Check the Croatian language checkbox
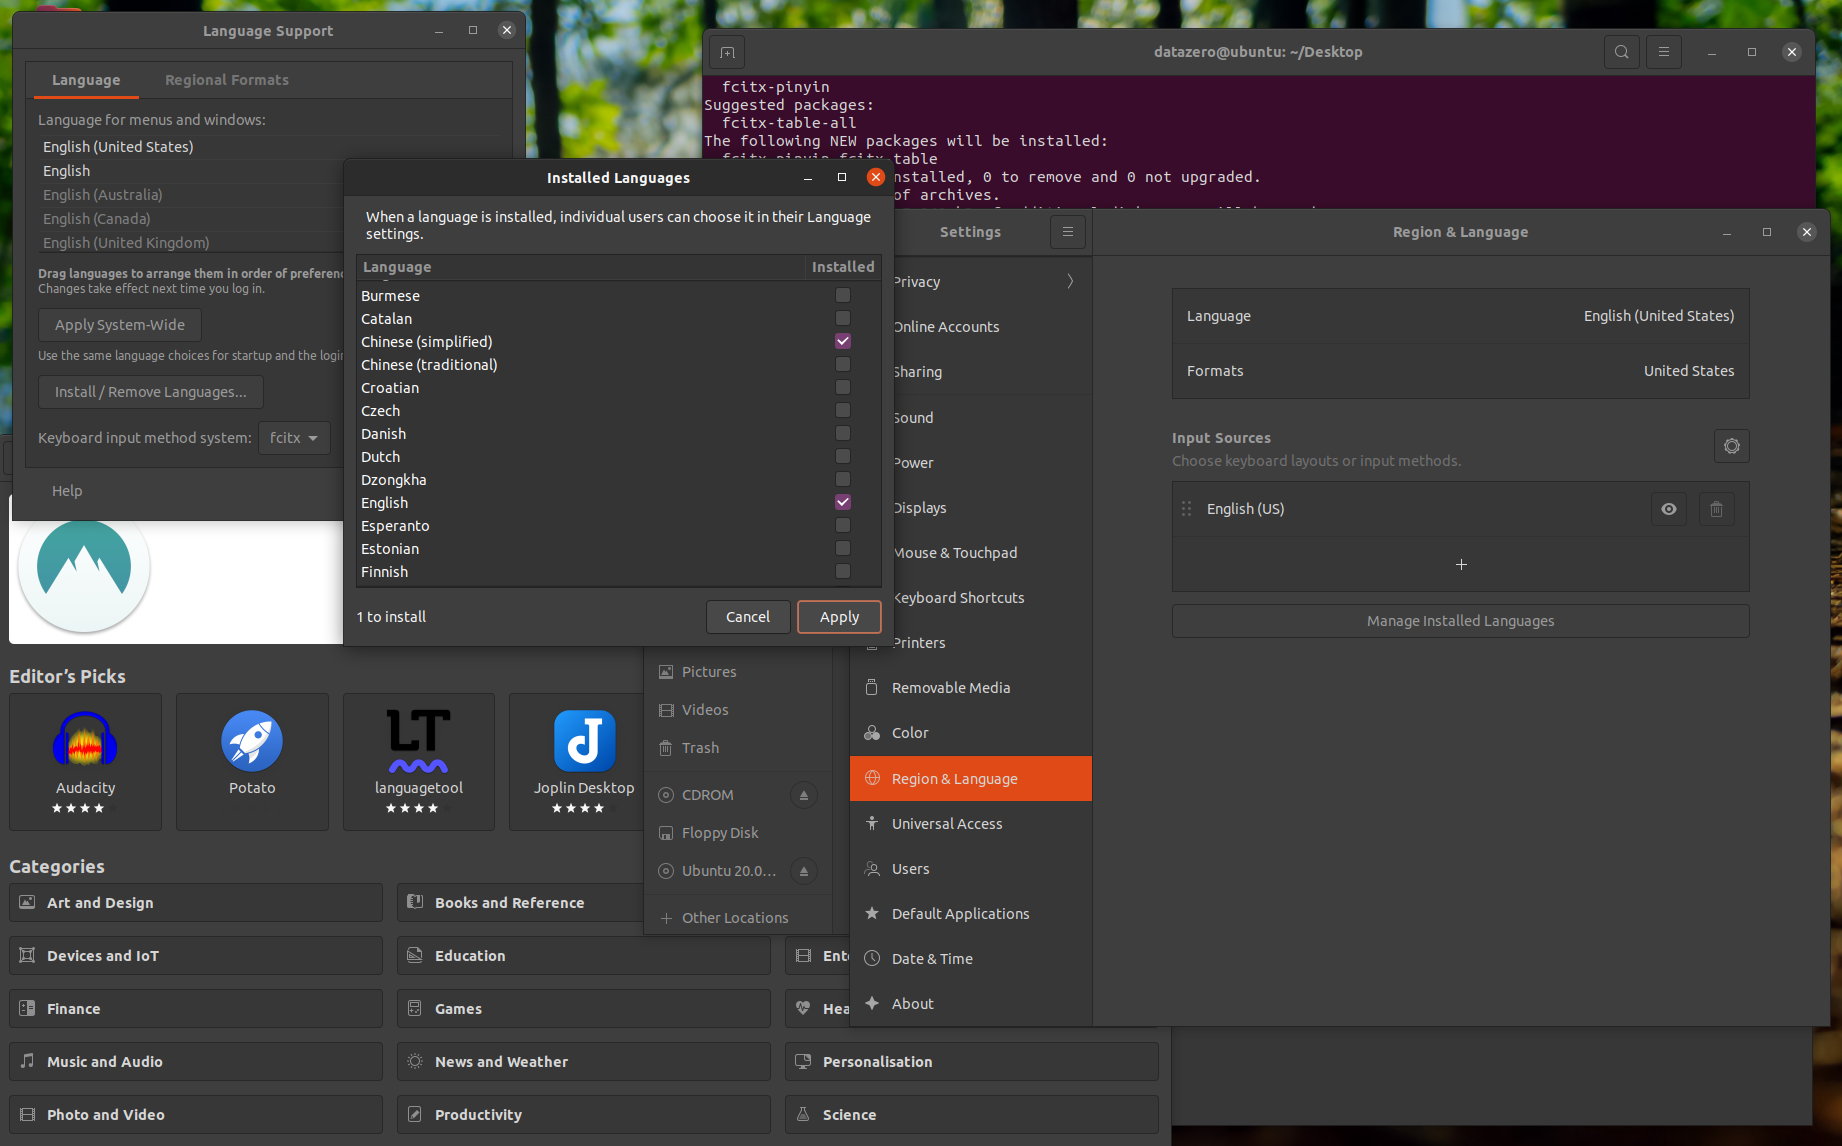This screenshot has height=1146, width=1842. [843, 387]
